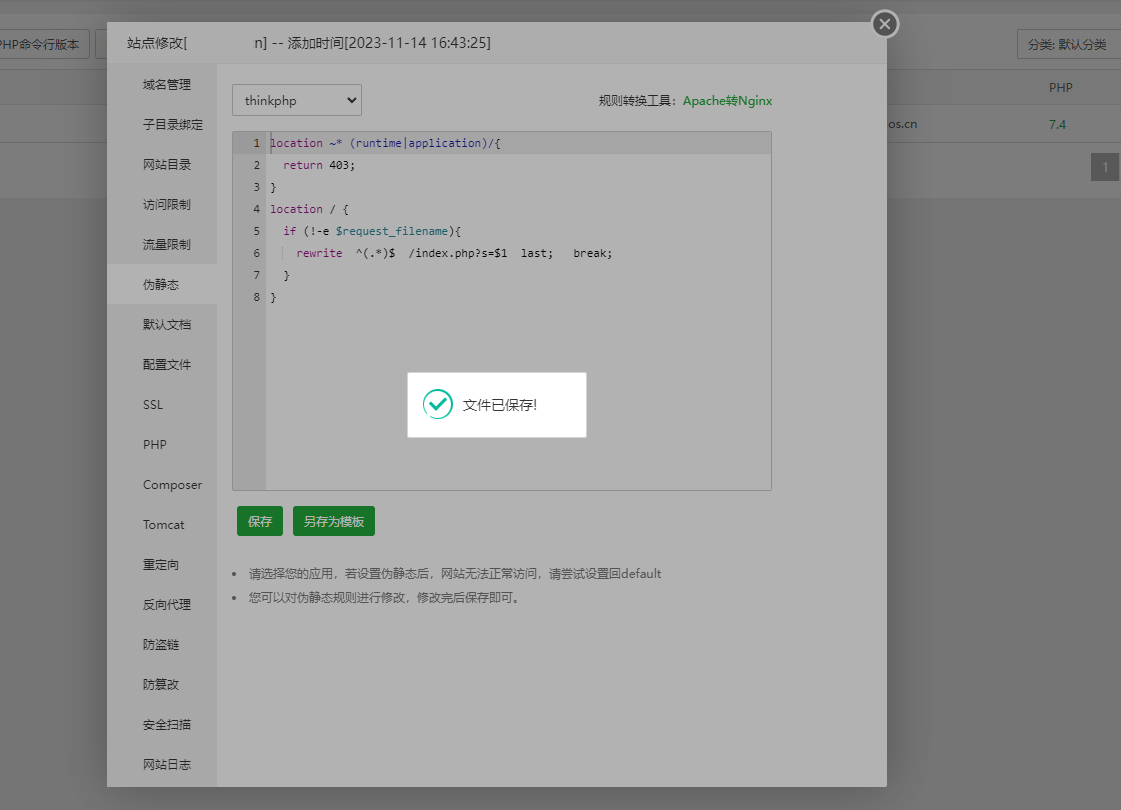Close the site modification dialog
Viewport: 1121px width, 810px height.
(x=884, y=24)
